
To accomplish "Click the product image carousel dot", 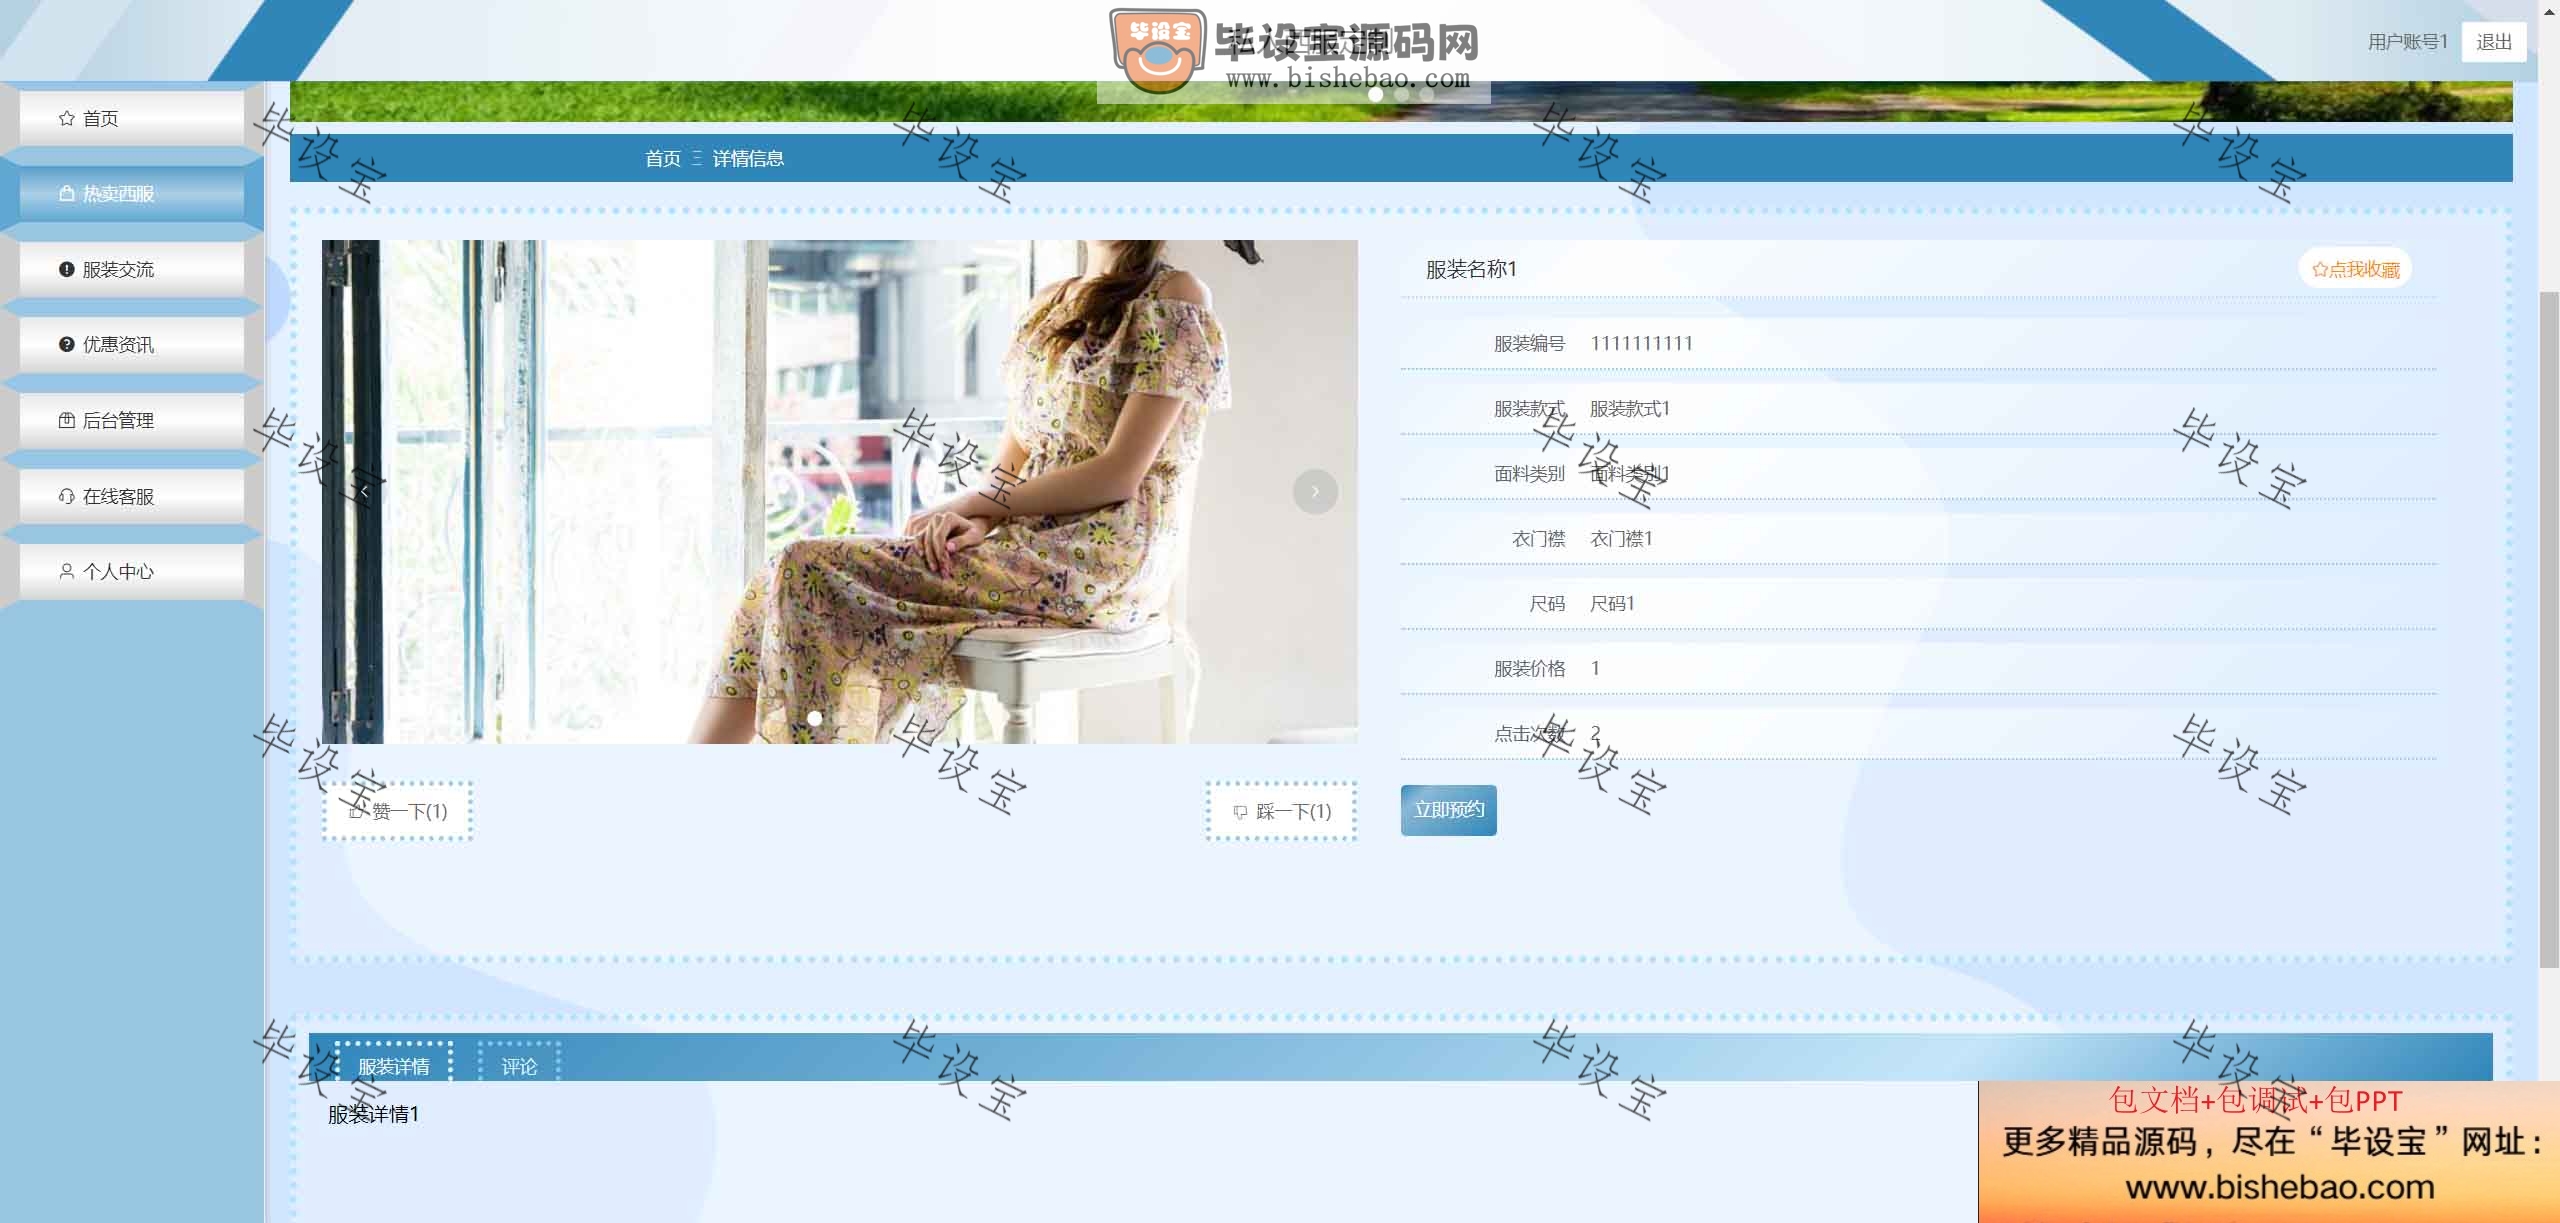I will (x=815, y=718).
